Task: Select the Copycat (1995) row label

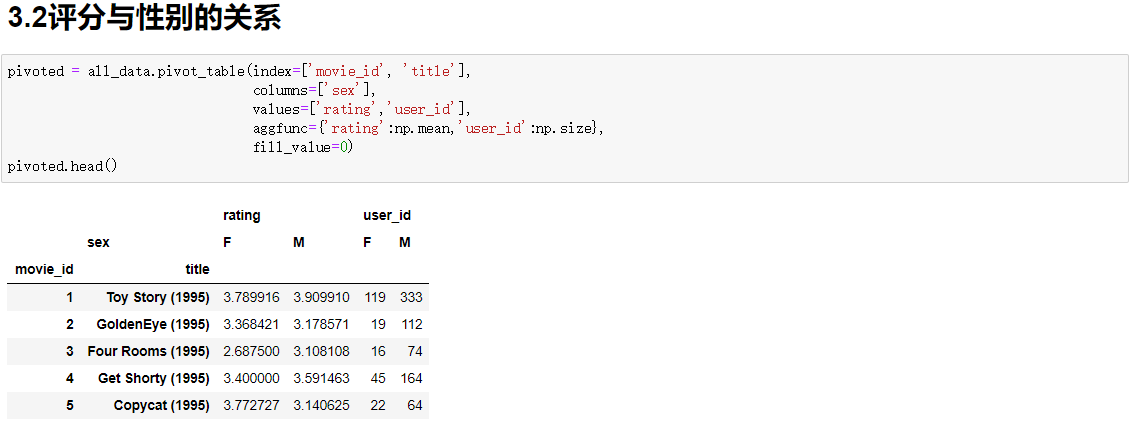Action: coord(161,405)
